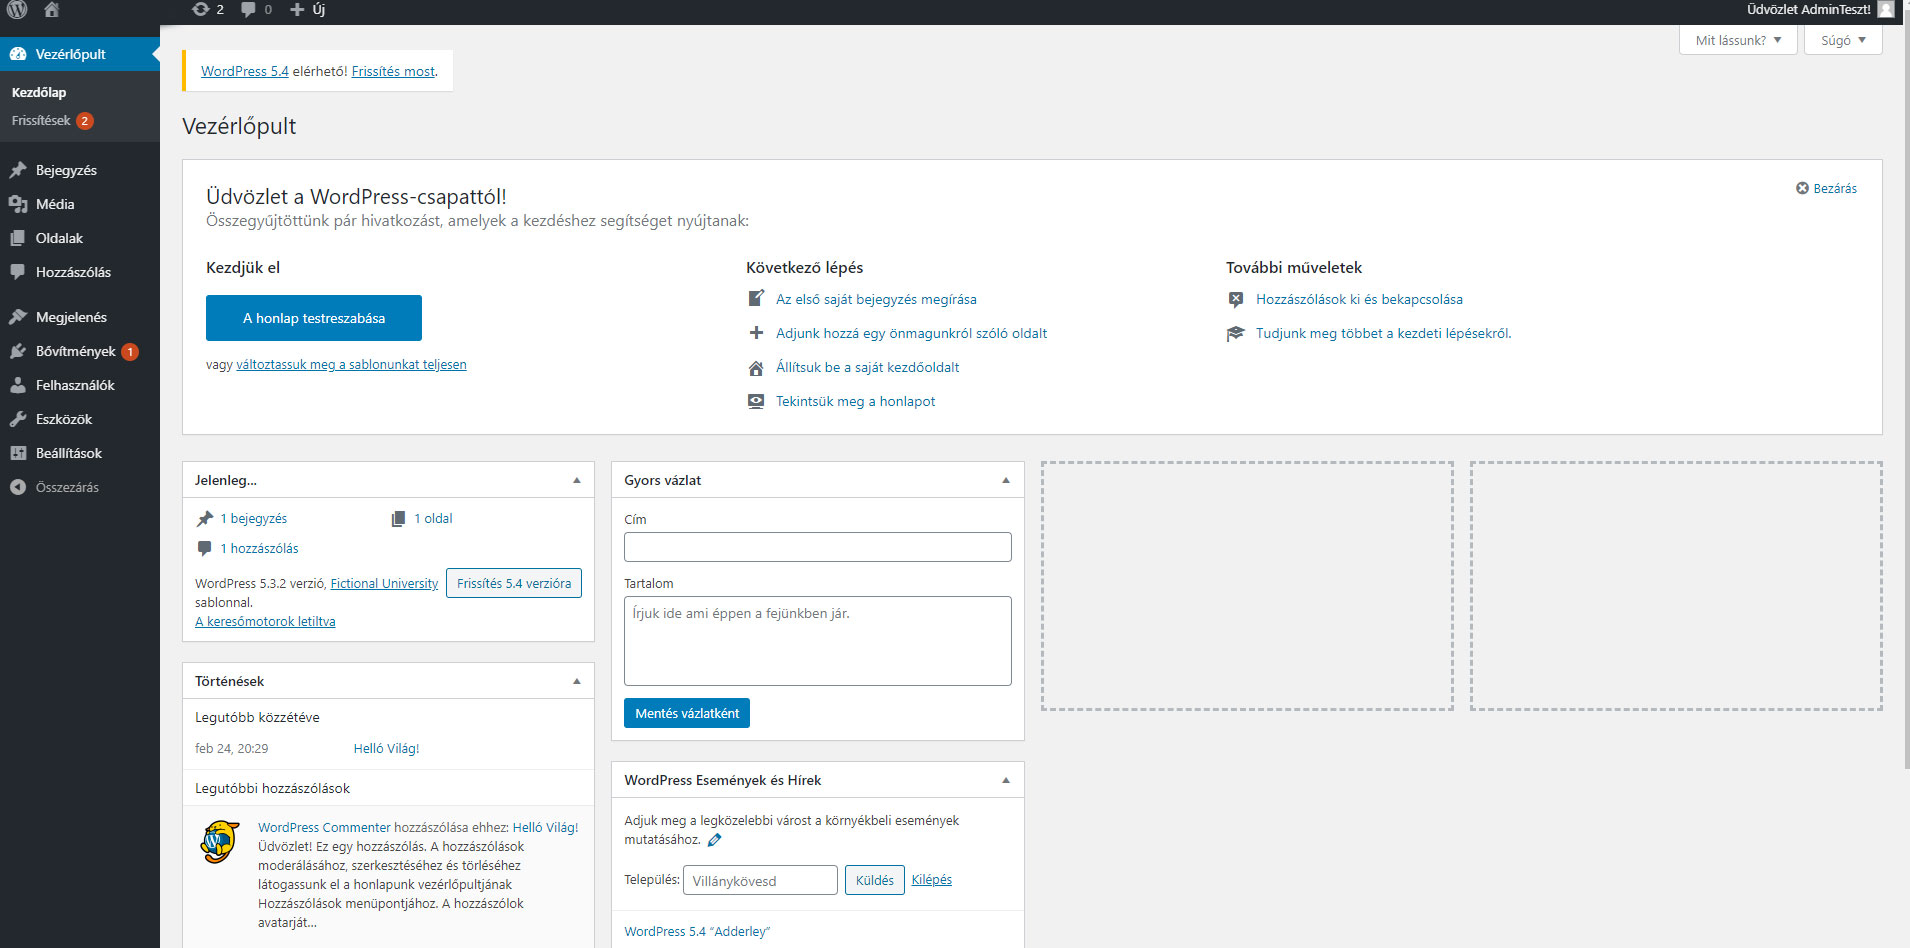Click the Média icon in sidebar
Viewport: 1910px width, 948px height.
point(18,204)
